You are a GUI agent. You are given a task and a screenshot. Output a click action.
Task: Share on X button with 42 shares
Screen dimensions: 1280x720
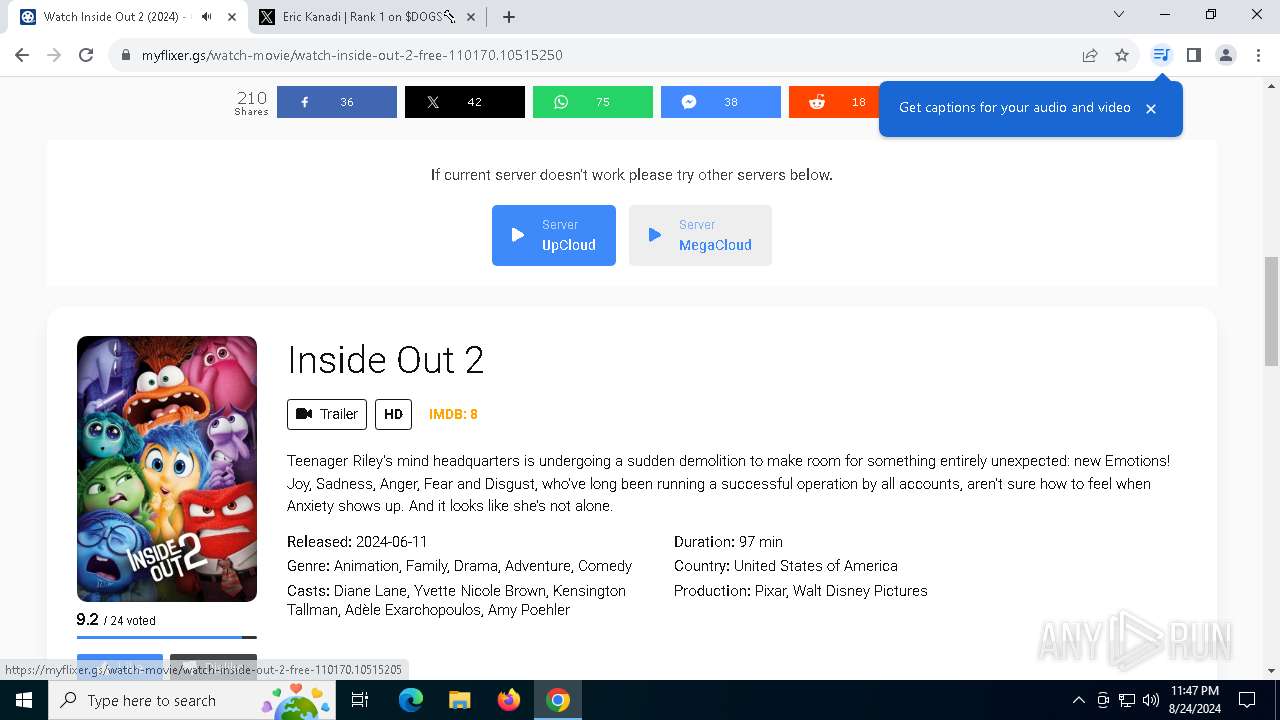point(465,102)
